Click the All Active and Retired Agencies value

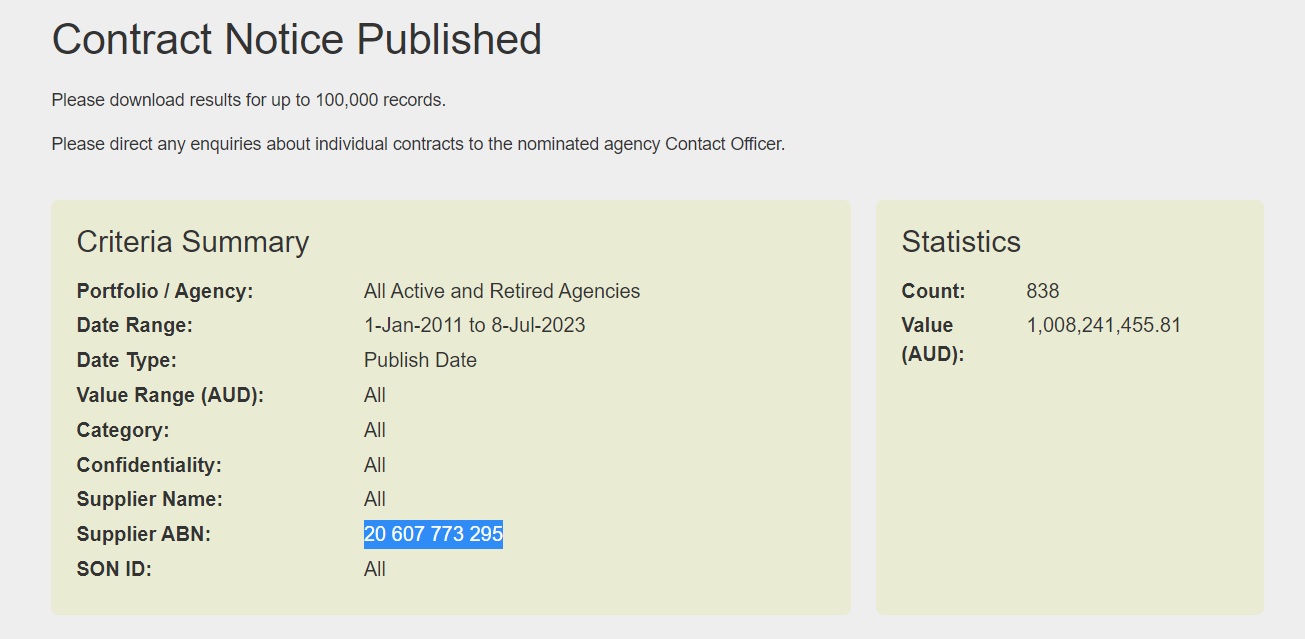(502, 291)
